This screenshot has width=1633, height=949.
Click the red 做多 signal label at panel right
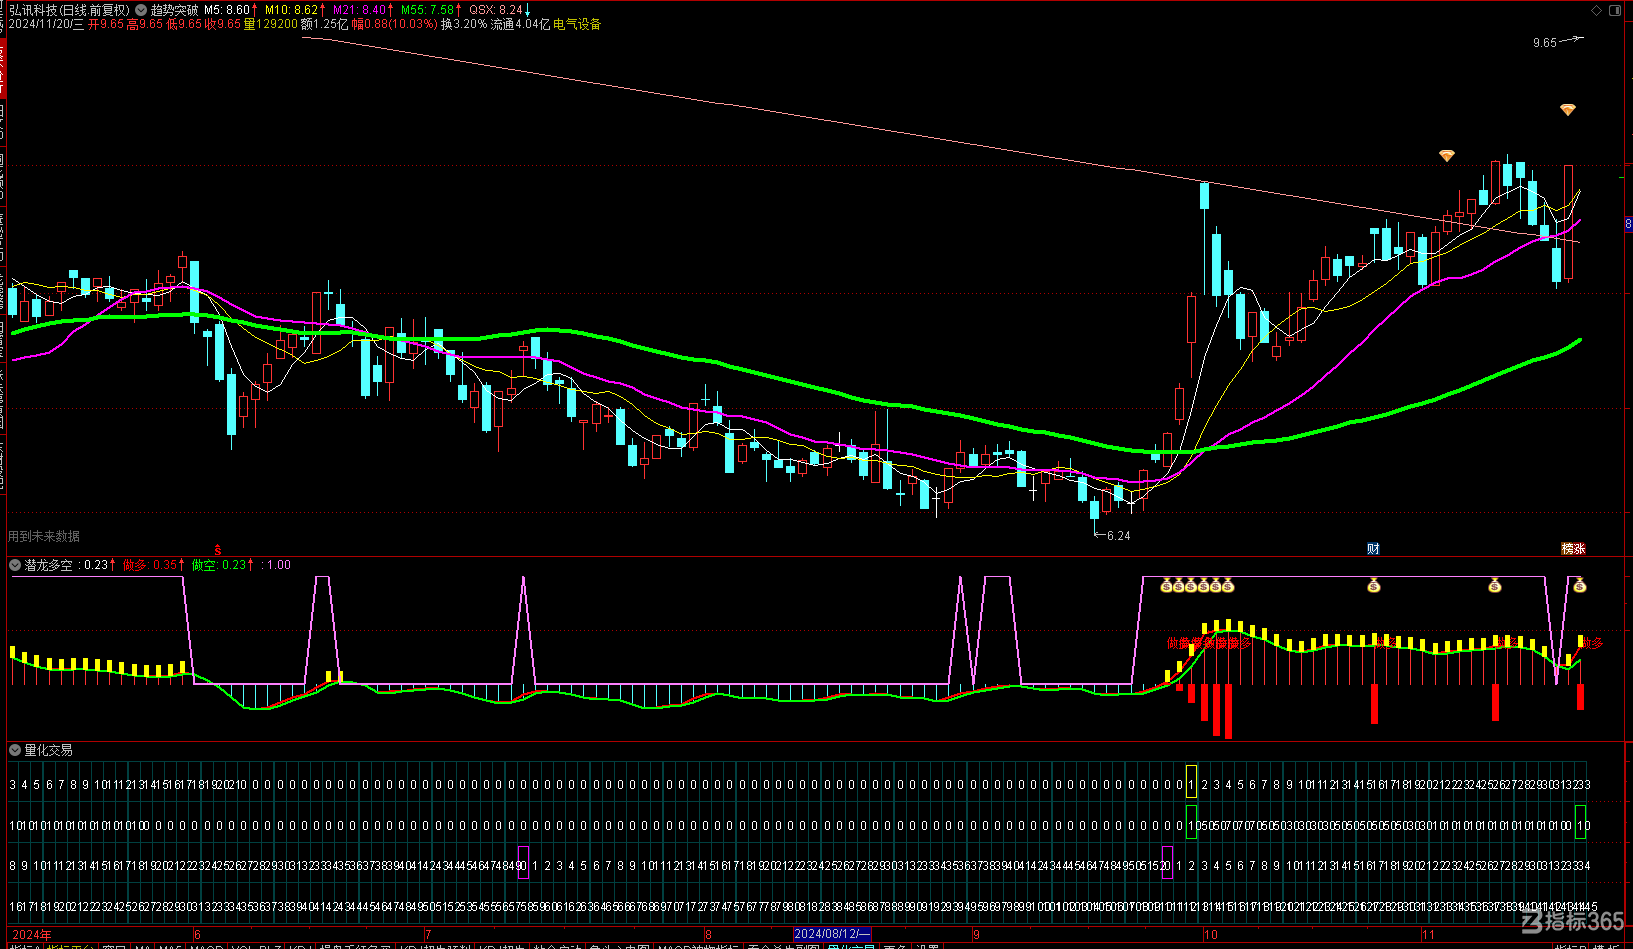[1591, 643]
